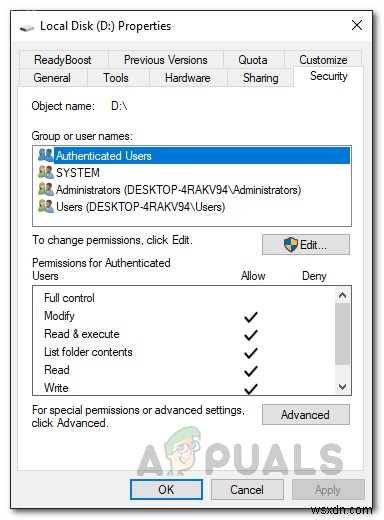Click the Users group icon

pos(45,206)
